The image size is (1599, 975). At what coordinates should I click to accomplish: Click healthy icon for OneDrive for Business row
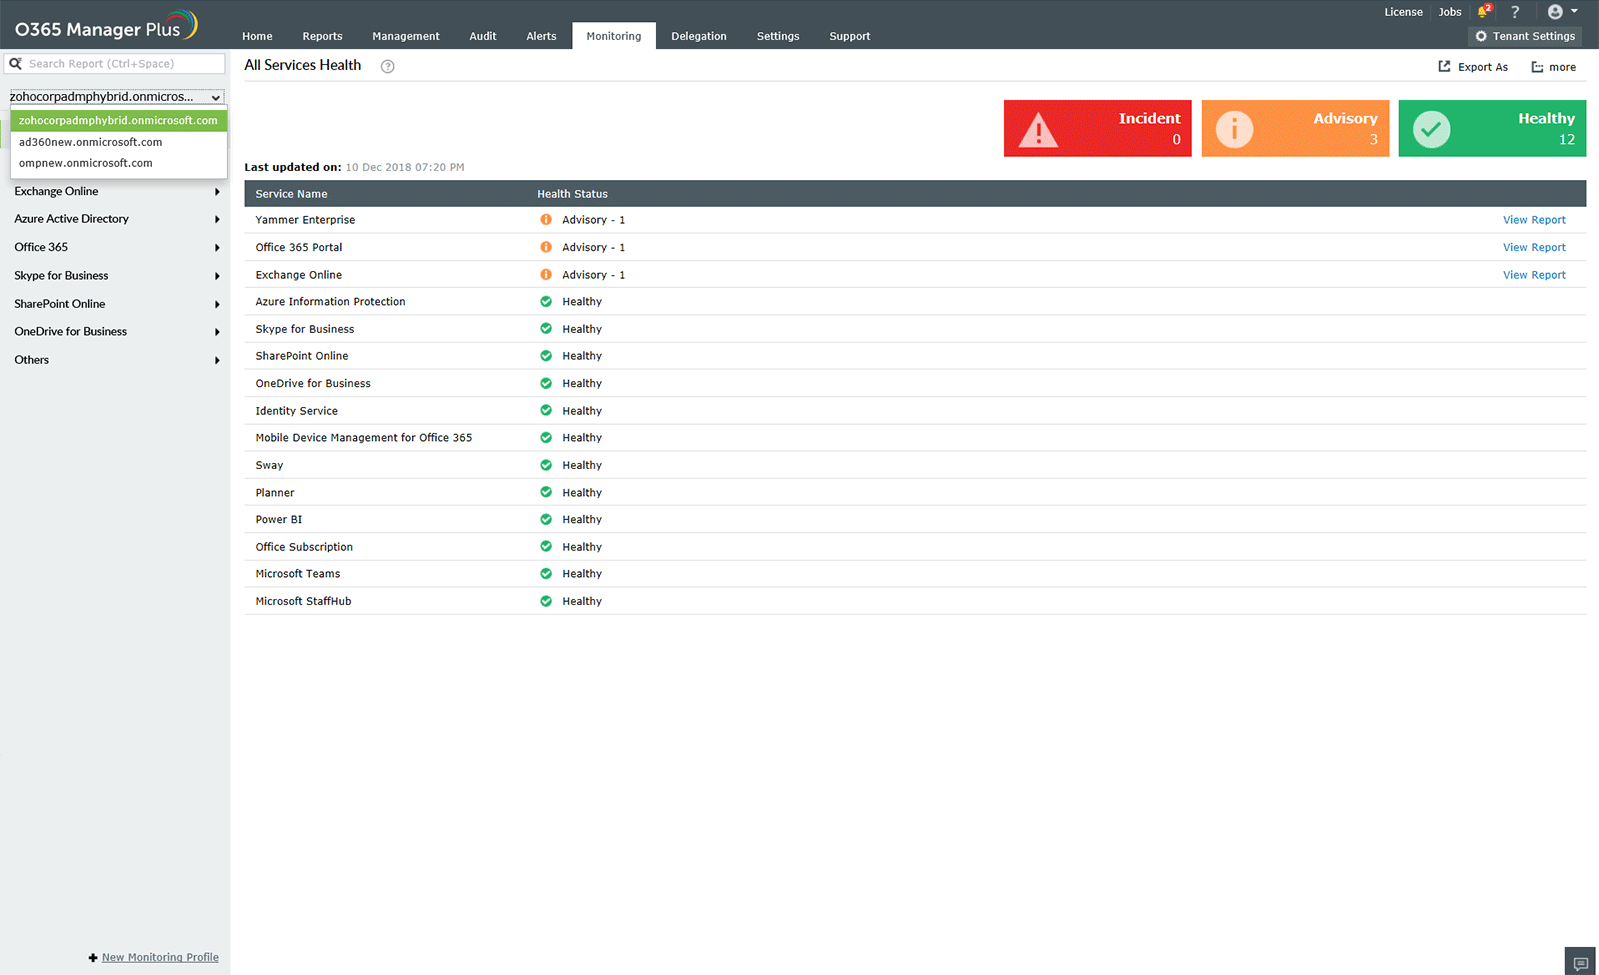[546, 383]
